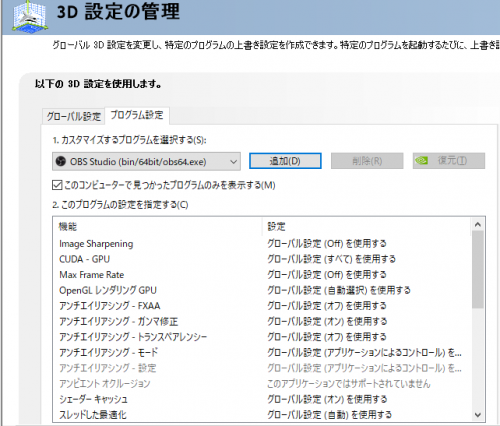This screenshot has width=500, height=426.
Task: Select the アンチエイリアシング - FXAA row
Action: click(262, 306)
